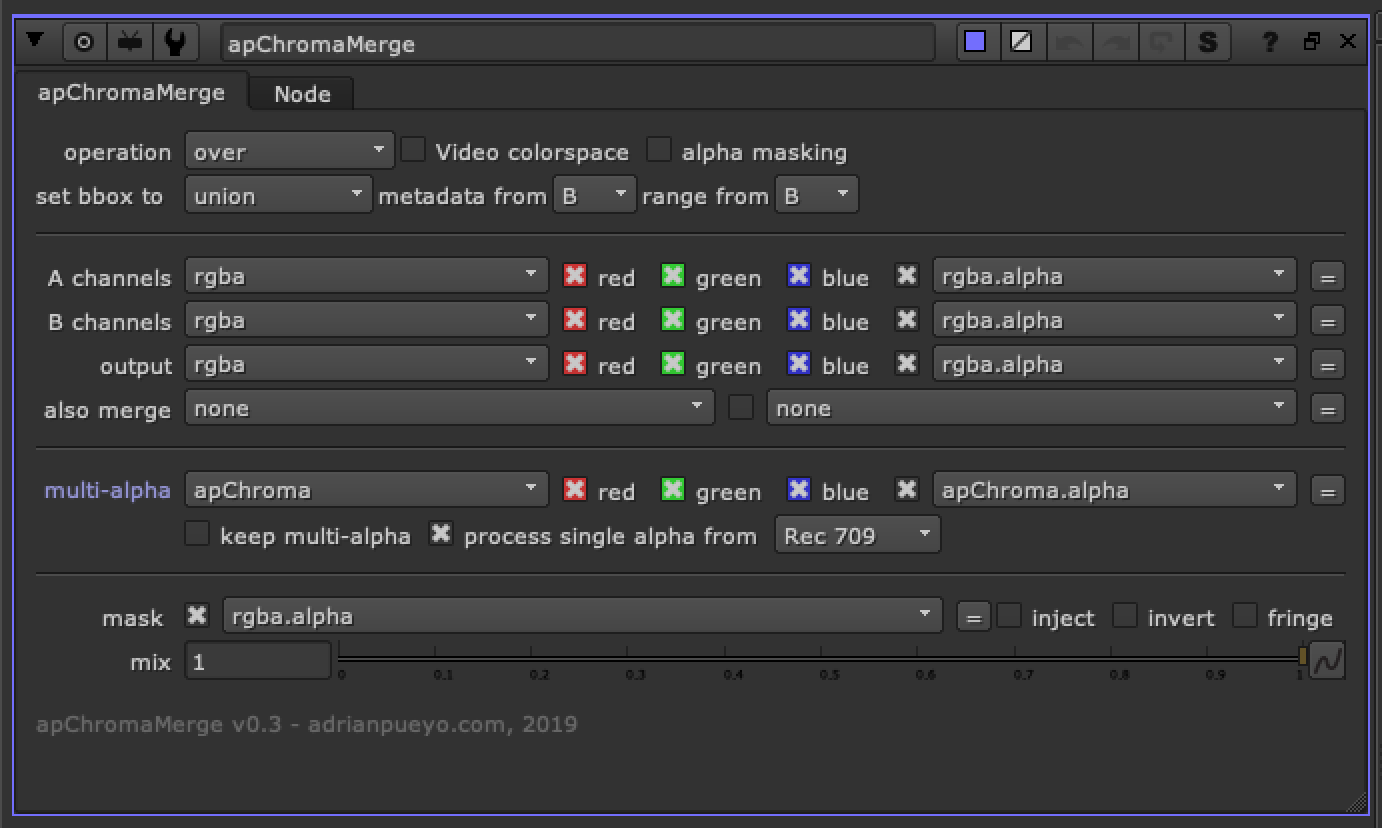This screenshot has width=1382, height=828.
Task: Click the S script button in titlebar
Action: point(1208,41)
